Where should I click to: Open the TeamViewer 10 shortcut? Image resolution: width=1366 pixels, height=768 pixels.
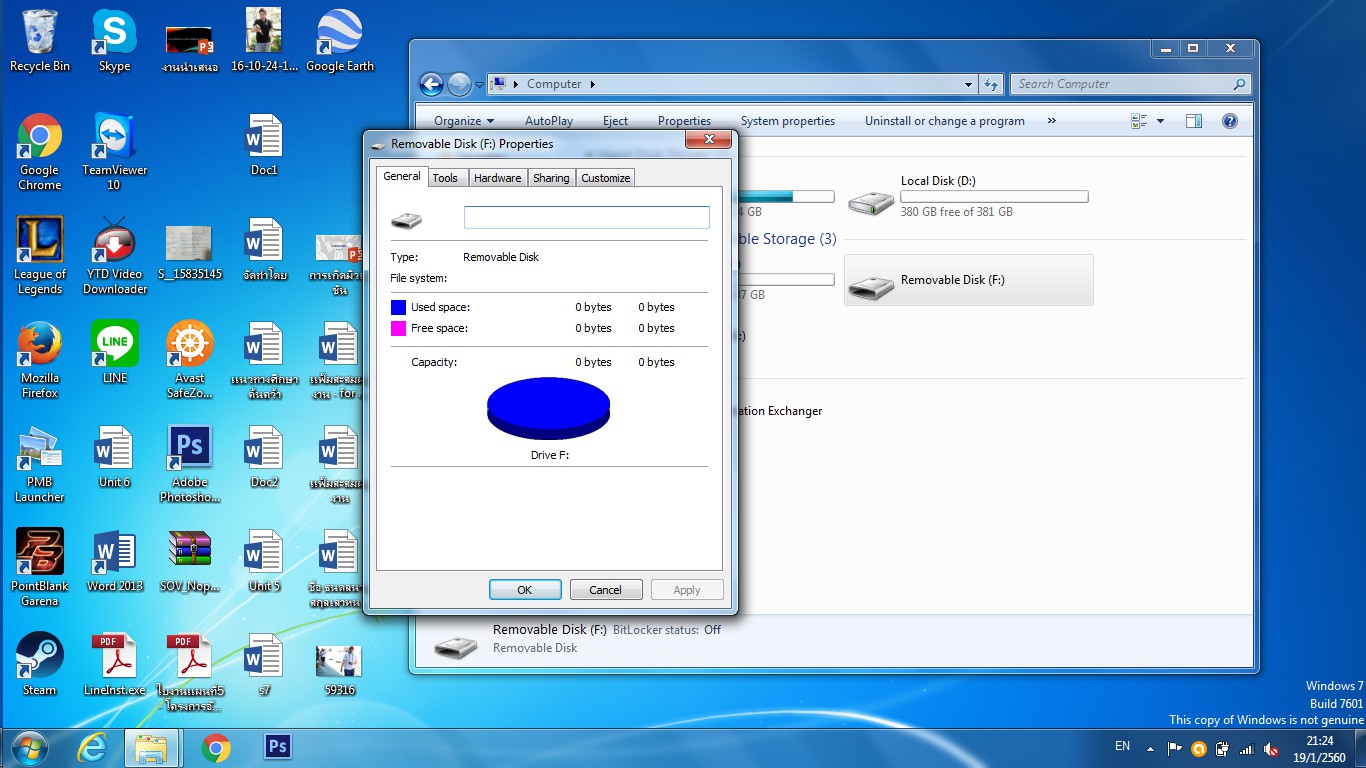114,150
